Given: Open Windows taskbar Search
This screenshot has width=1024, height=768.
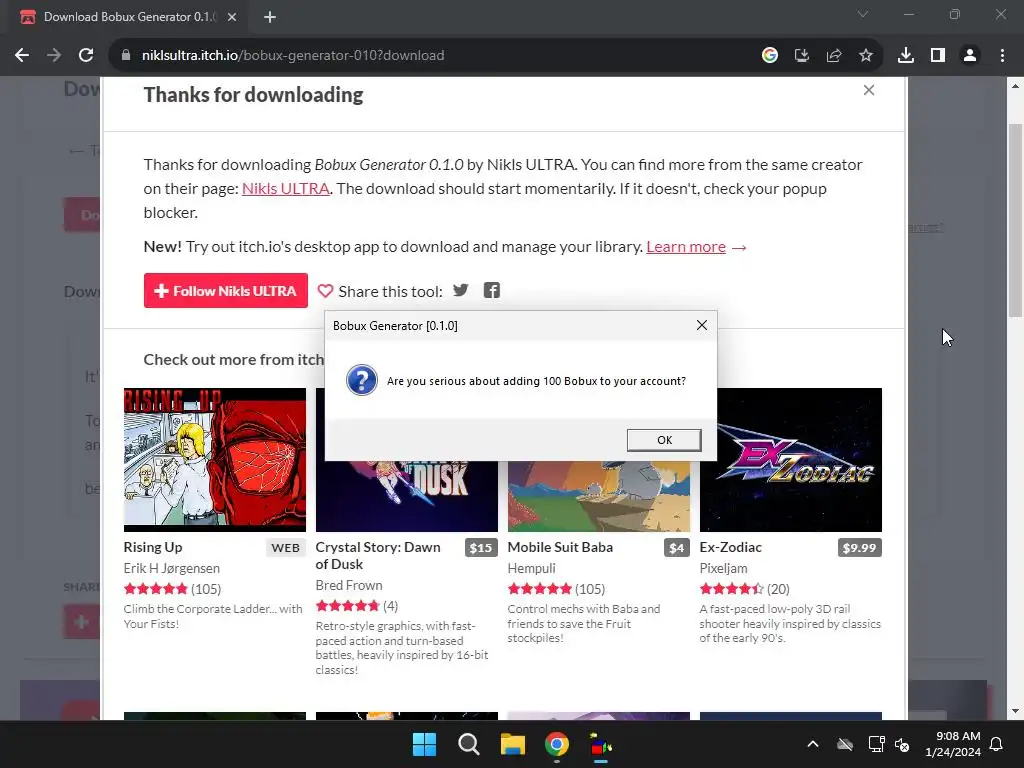Looking at the screenshot, I should click(x=469, y=744).
